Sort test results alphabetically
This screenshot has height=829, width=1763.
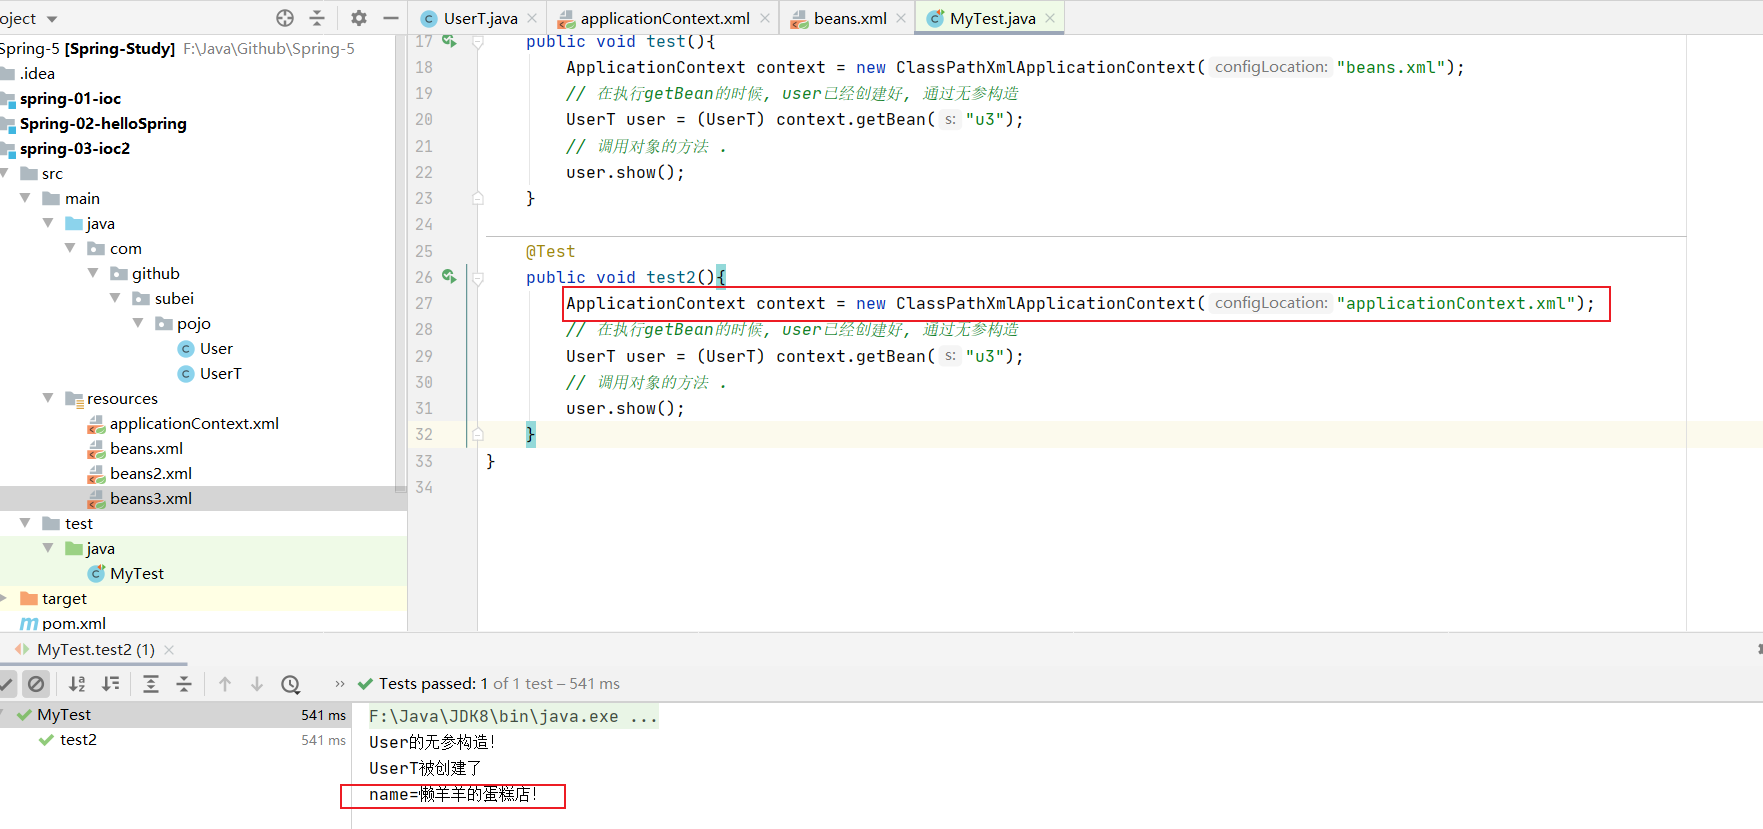point(77,684)
